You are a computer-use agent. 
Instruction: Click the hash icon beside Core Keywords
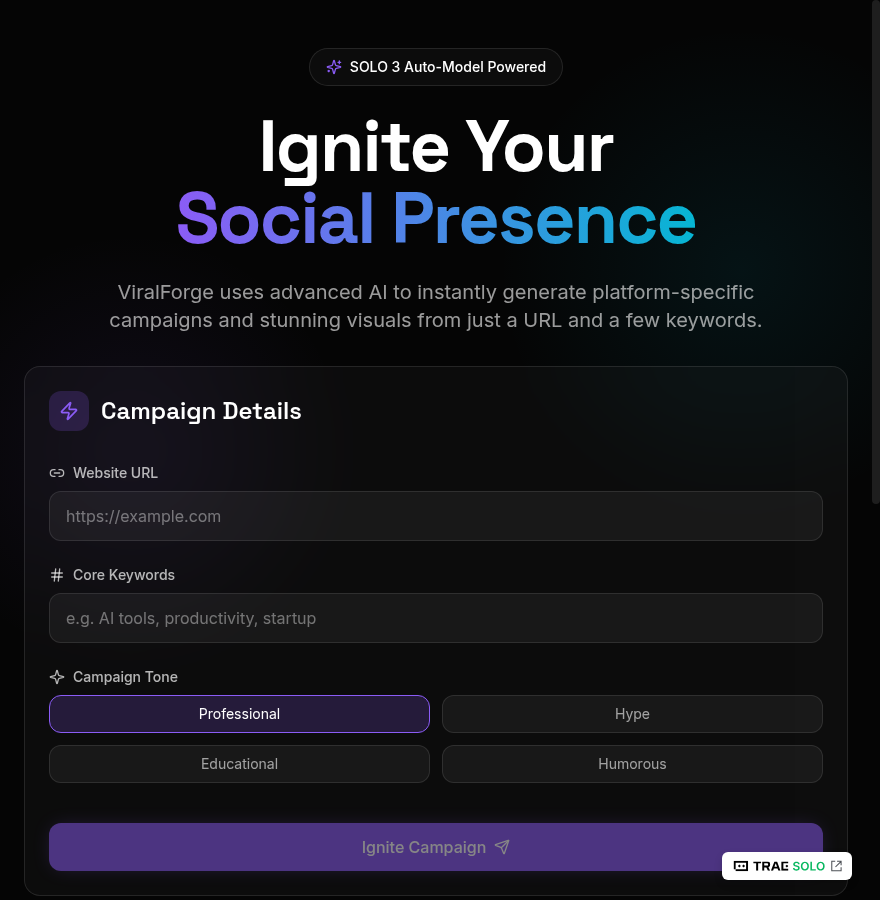[57, 575]
